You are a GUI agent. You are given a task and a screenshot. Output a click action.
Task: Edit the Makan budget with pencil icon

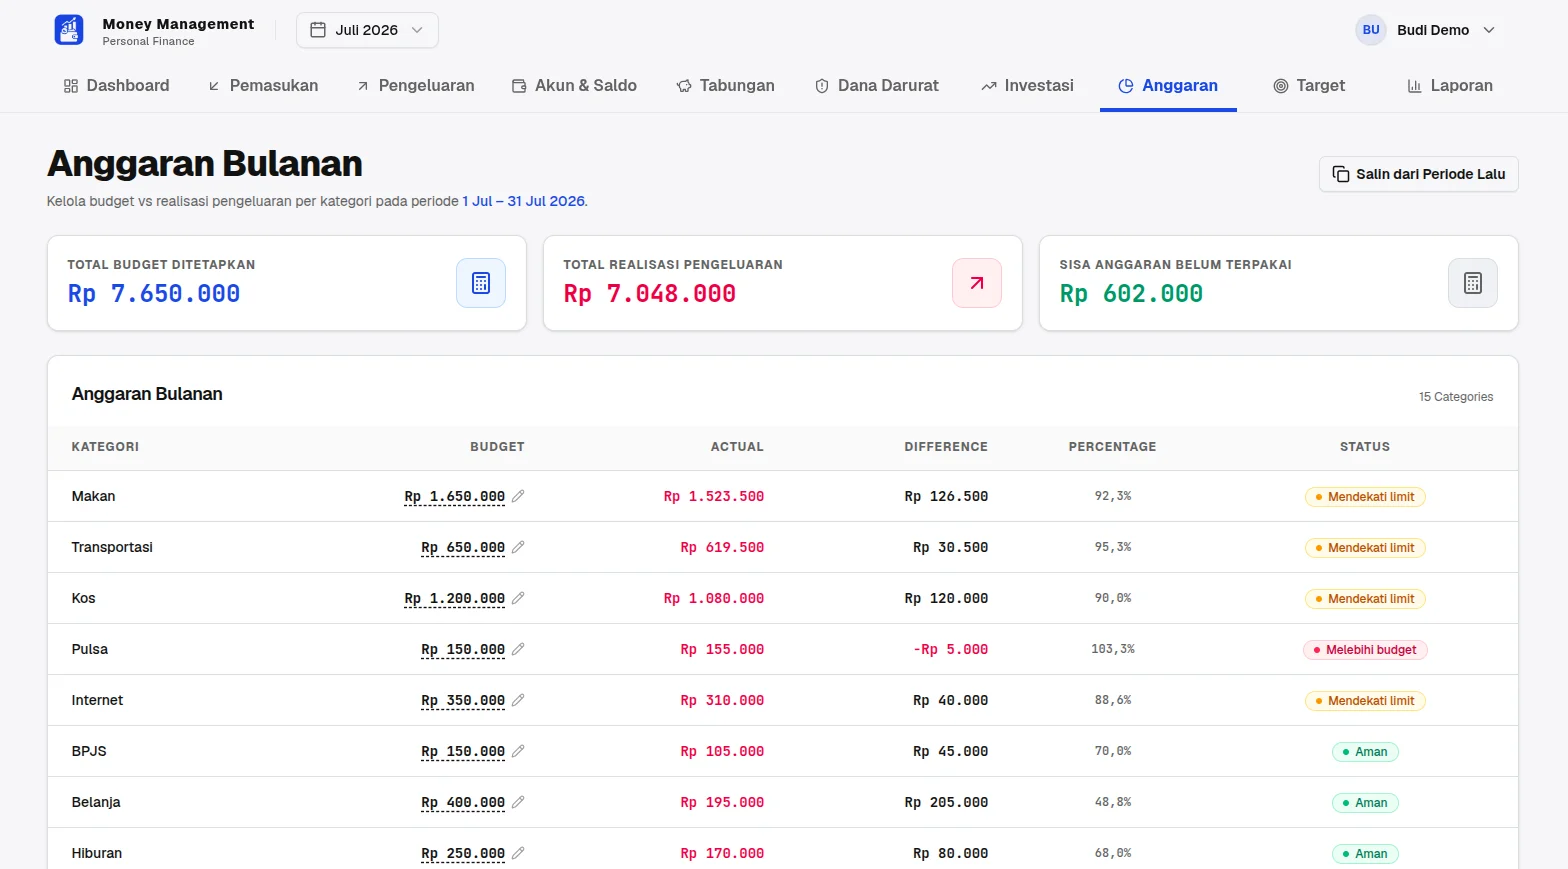pos(518,496)
